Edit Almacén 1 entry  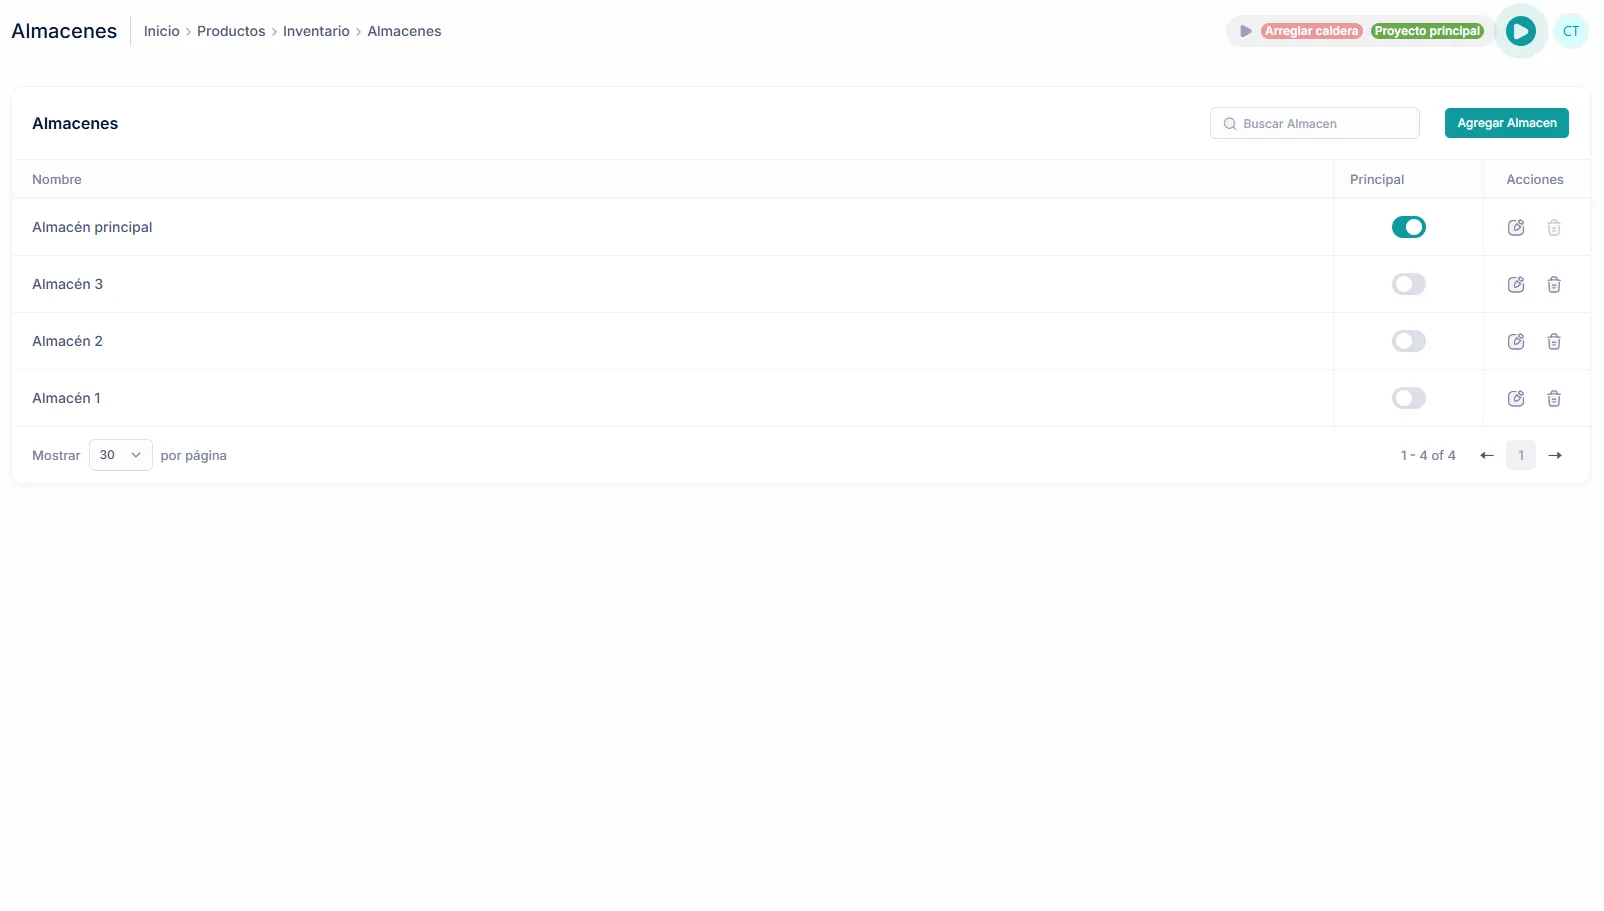(x=1516, y=398)
